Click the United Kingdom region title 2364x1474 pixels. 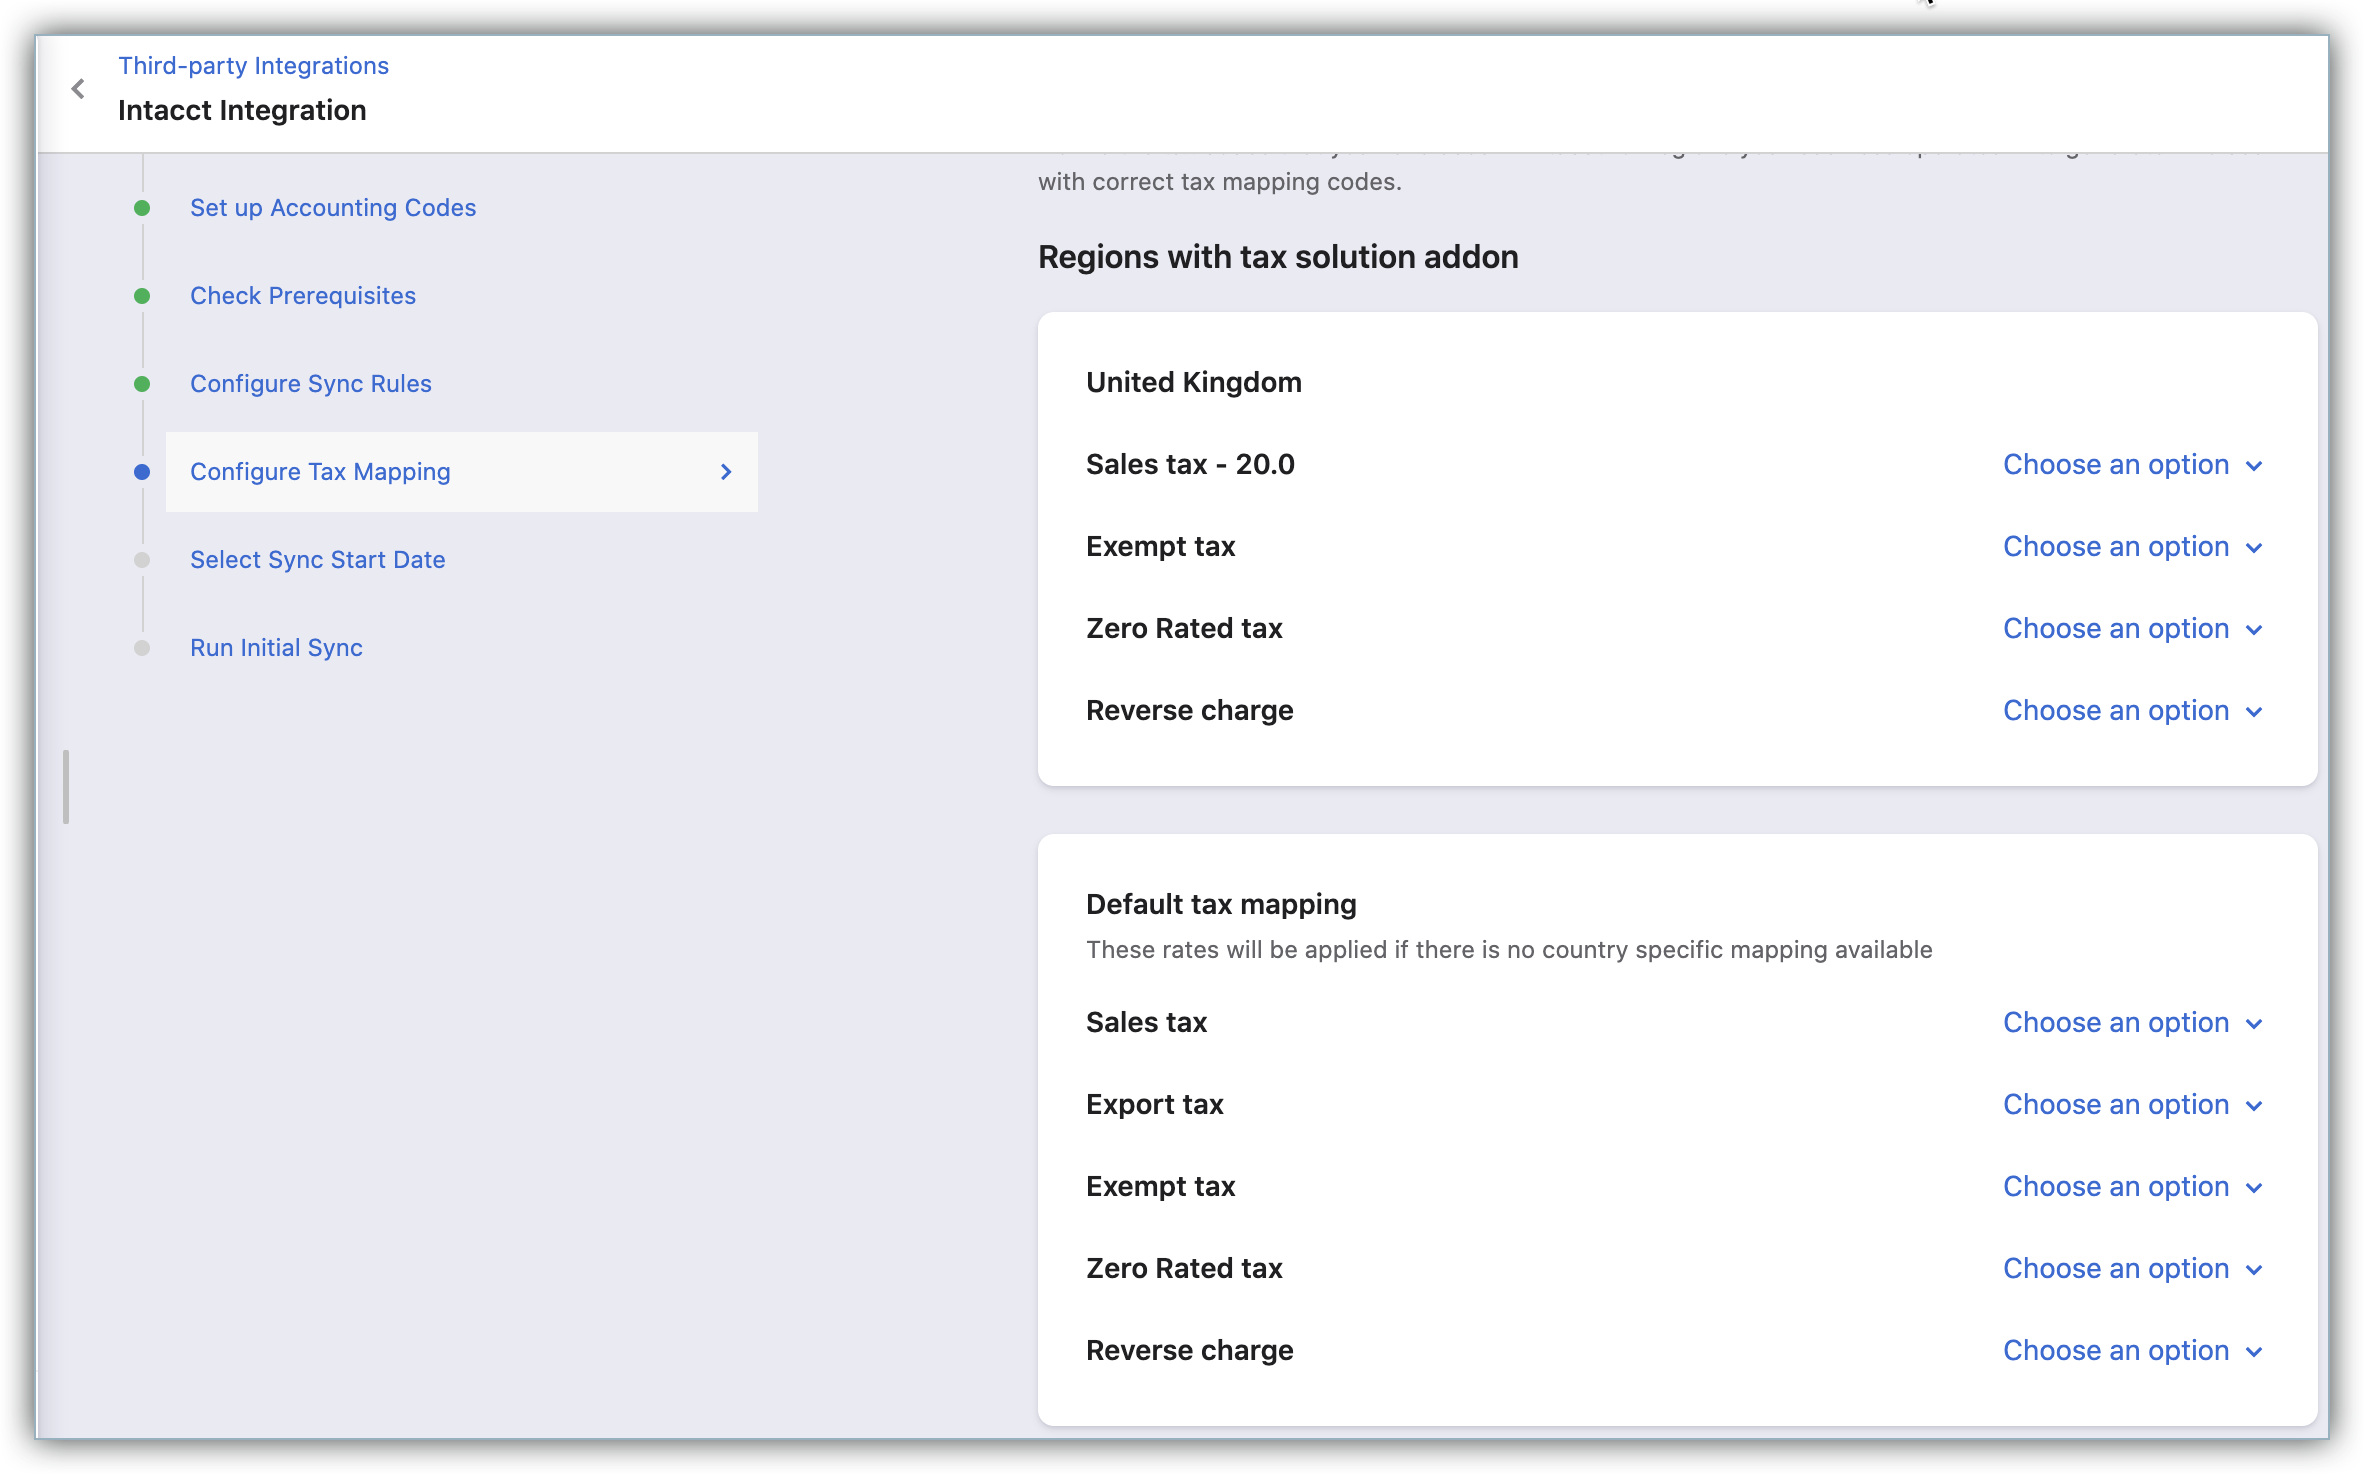1194,382
